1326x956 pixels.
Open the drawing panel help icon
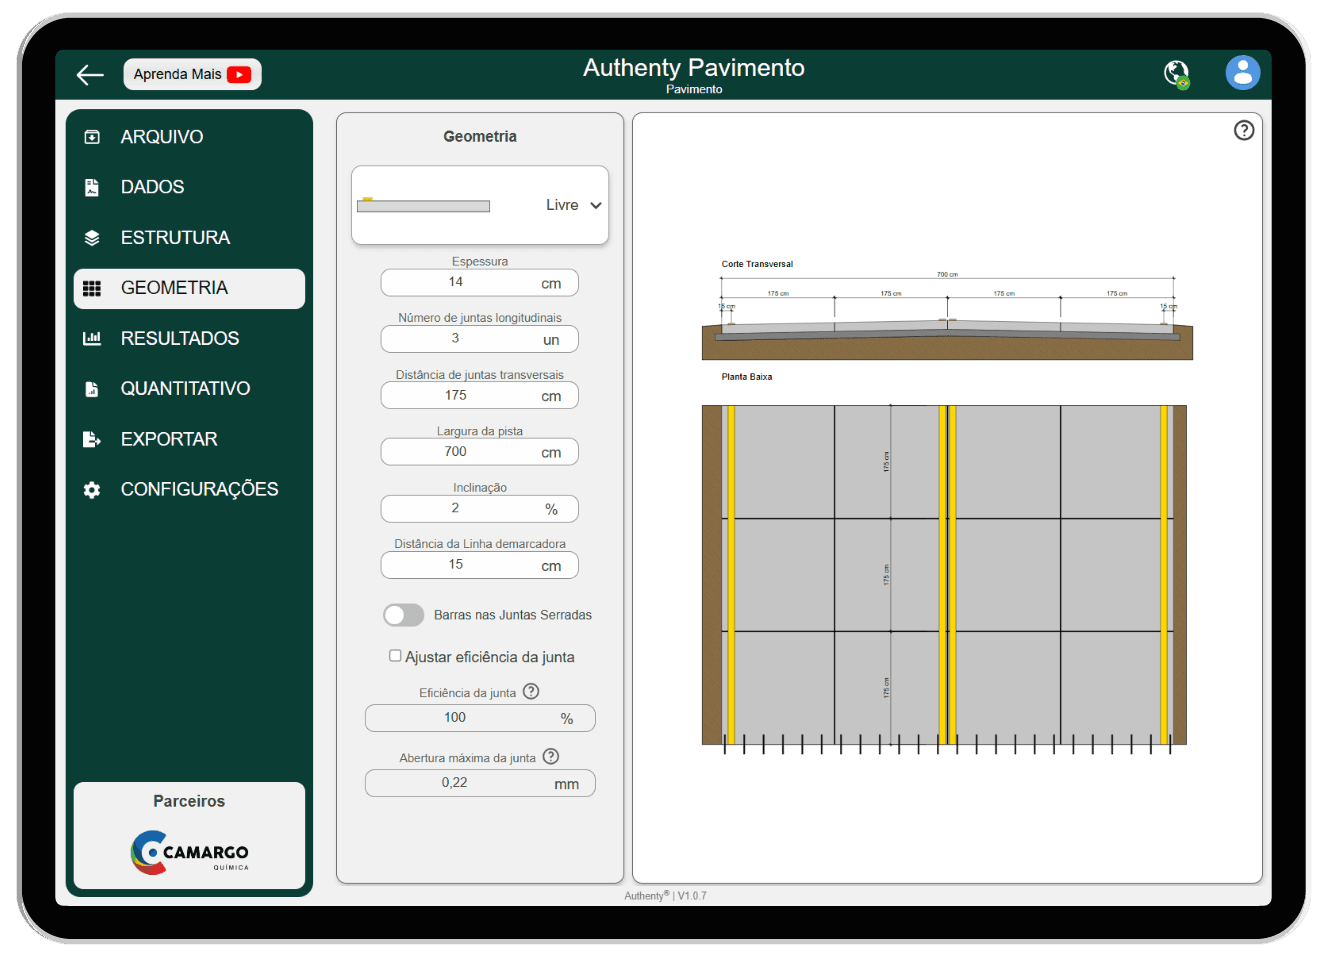1244,130
